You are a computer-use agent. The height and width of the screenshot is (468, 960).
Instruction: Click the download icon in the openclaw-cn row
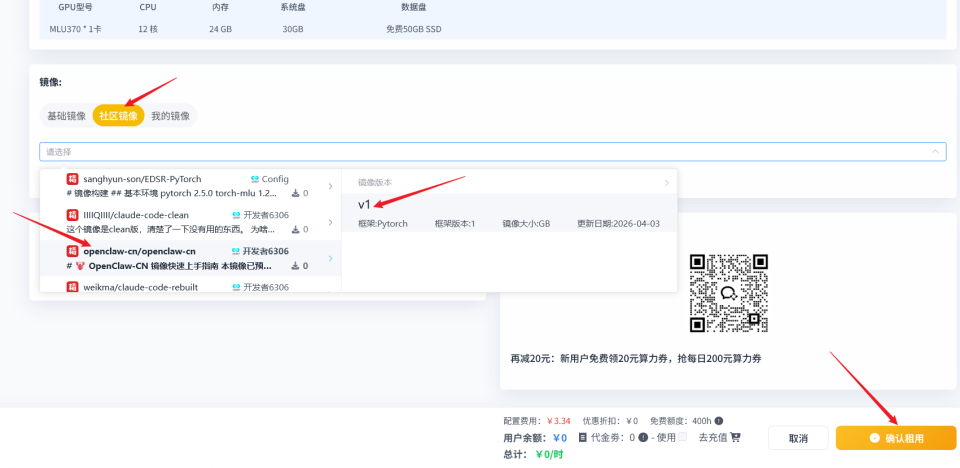pos(296,266)
